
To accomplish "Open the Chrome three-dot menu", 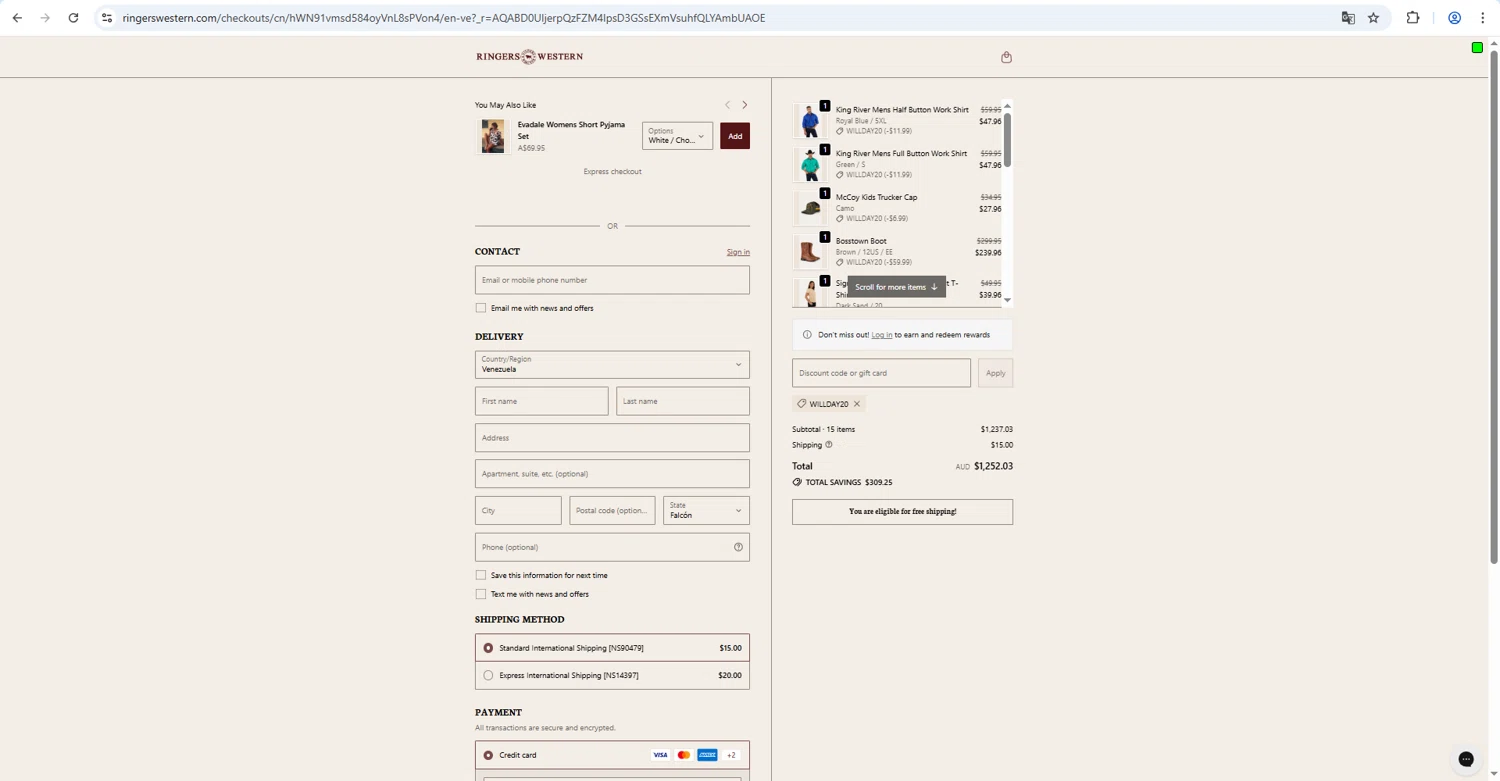I will [x=1482, y=18].
